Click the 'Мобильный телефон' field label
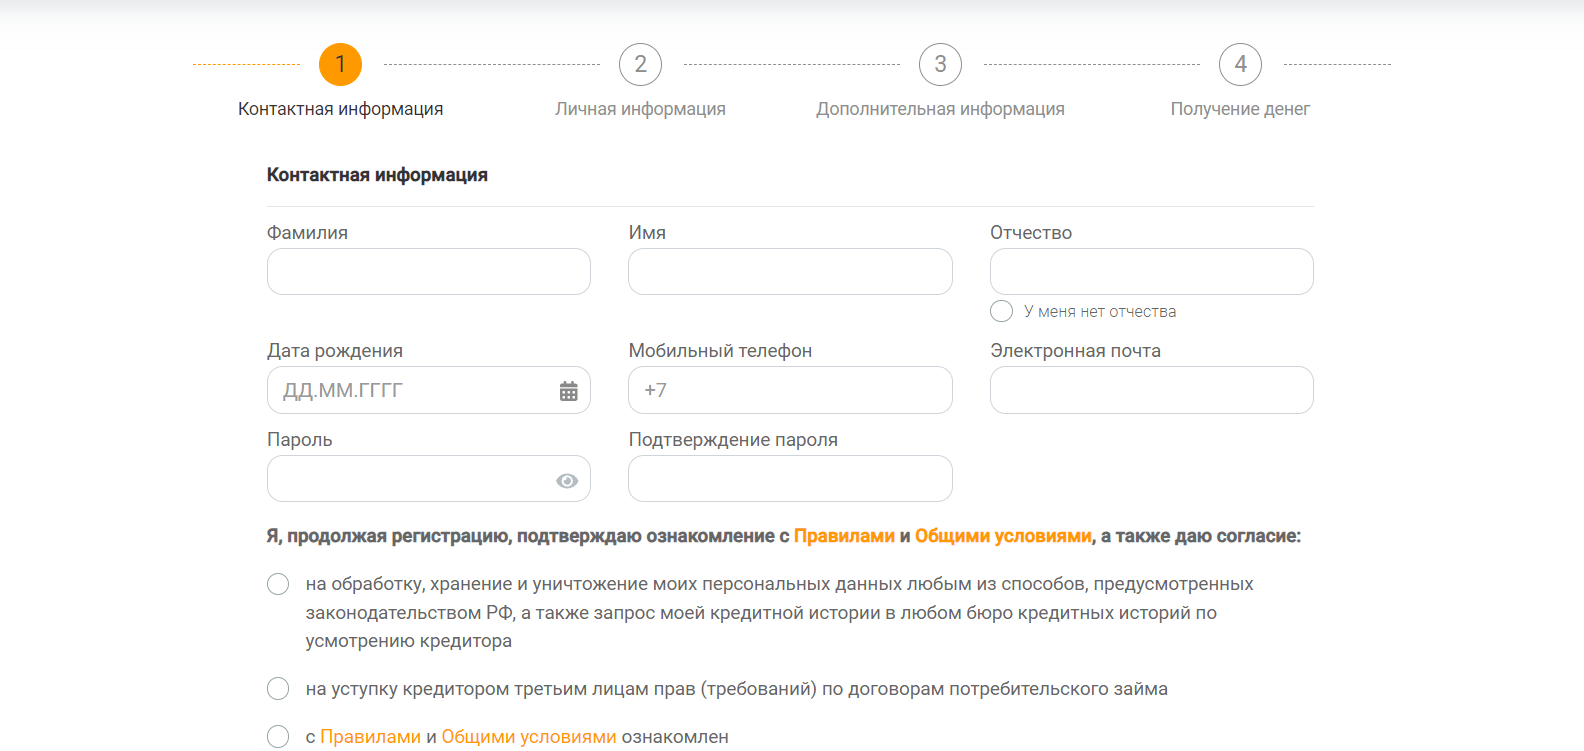Viewport: 1584px width, 751px height. (720, 351)
